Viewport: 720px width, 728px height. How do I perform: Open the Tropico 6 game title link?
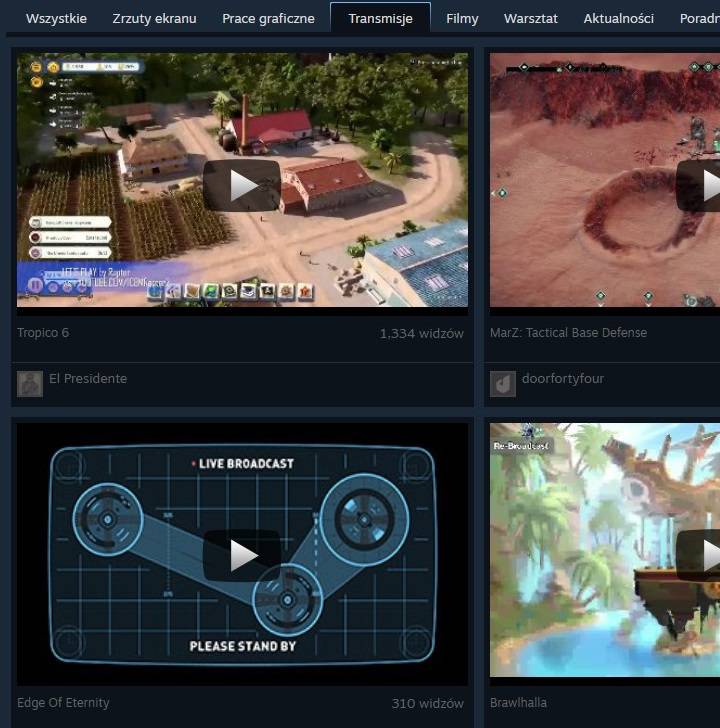click(x=43, y=333)
